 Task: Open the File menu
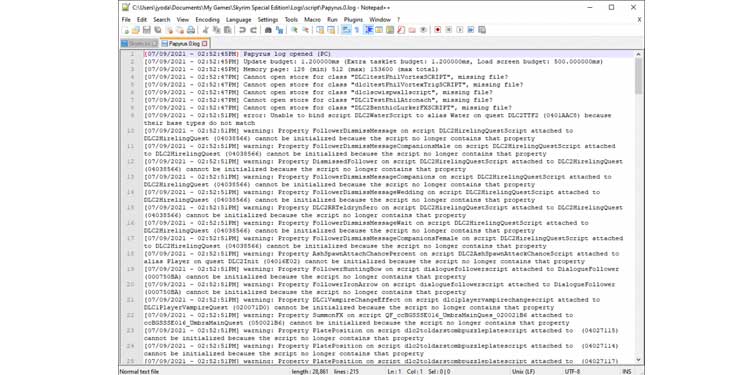[126, 20]
